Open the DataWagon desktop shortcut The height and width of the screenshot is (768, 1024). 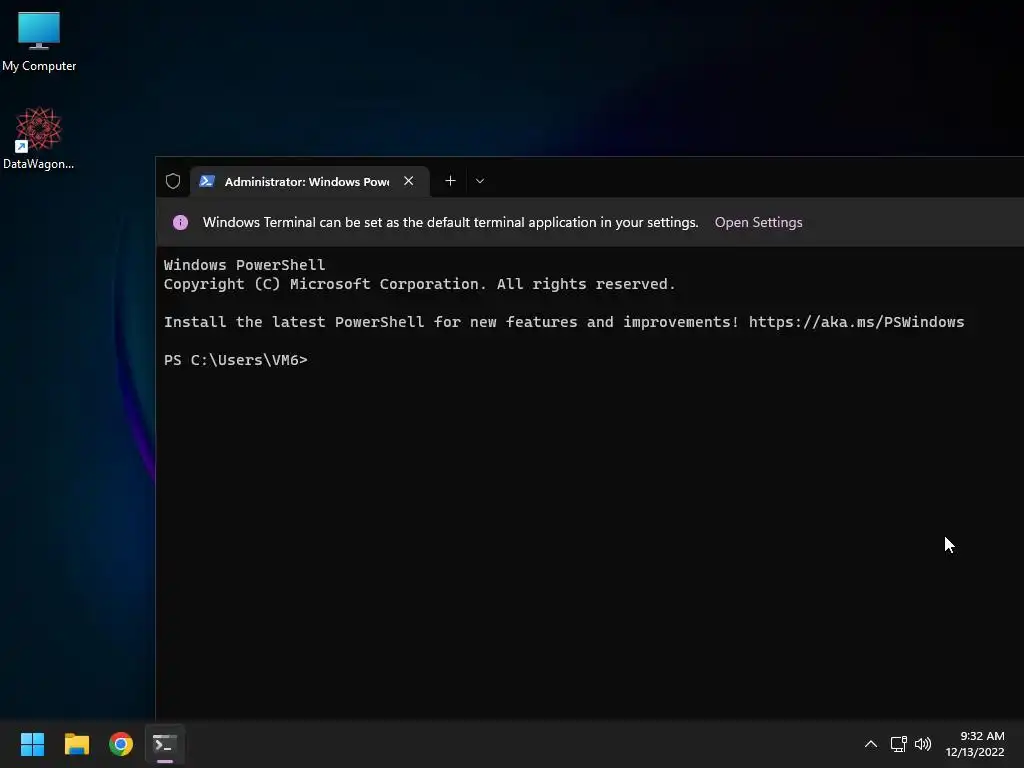pyautogui.click(x=39, y=138)
